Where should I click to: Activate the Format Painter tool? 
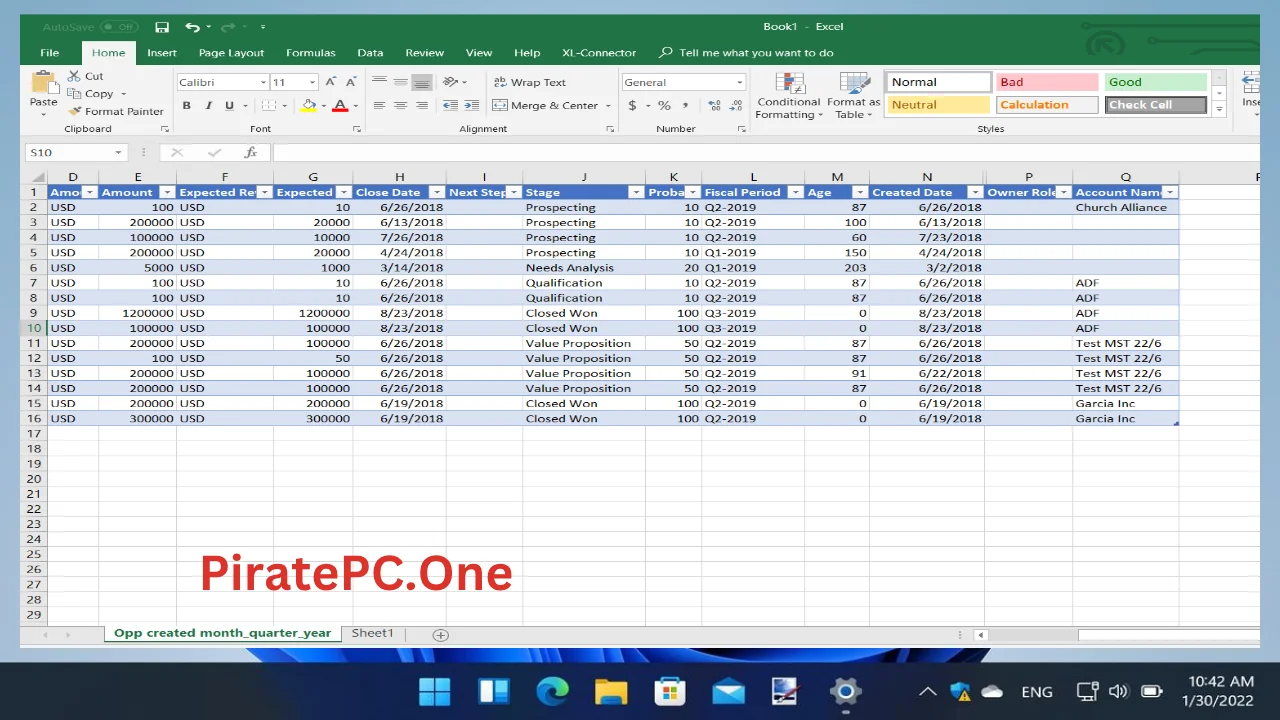[x=116, y=111]
